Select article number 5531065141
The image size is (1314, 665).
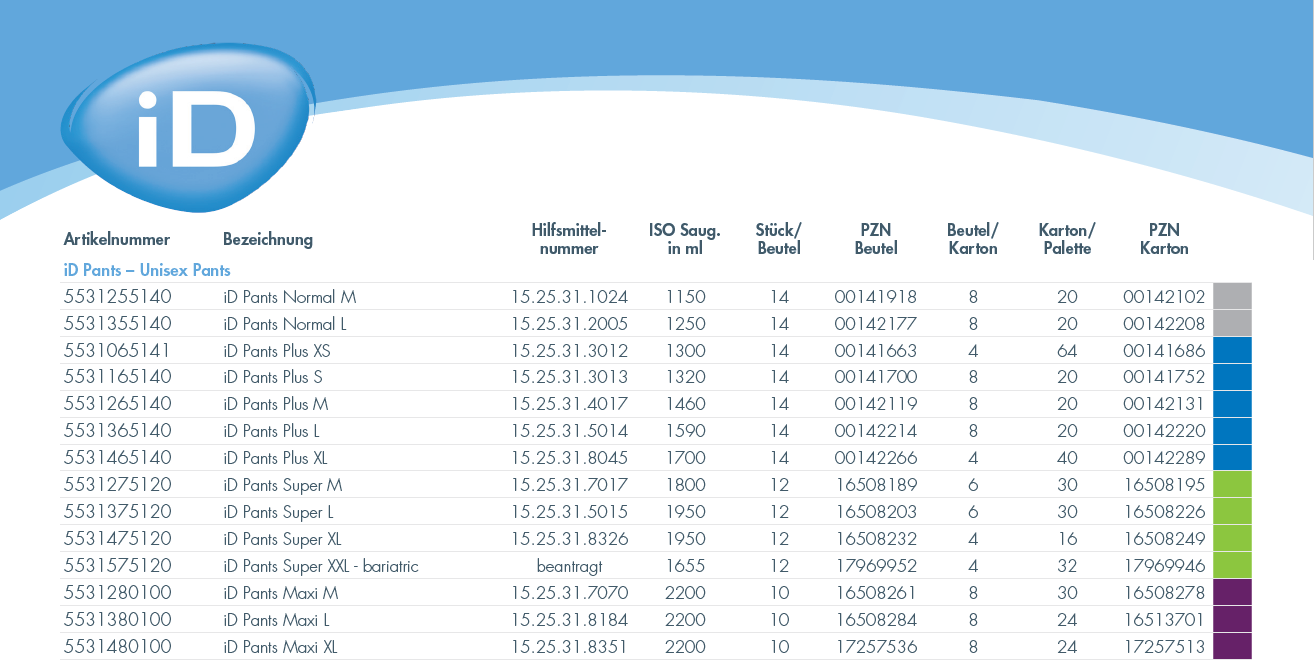coord(118,351)
